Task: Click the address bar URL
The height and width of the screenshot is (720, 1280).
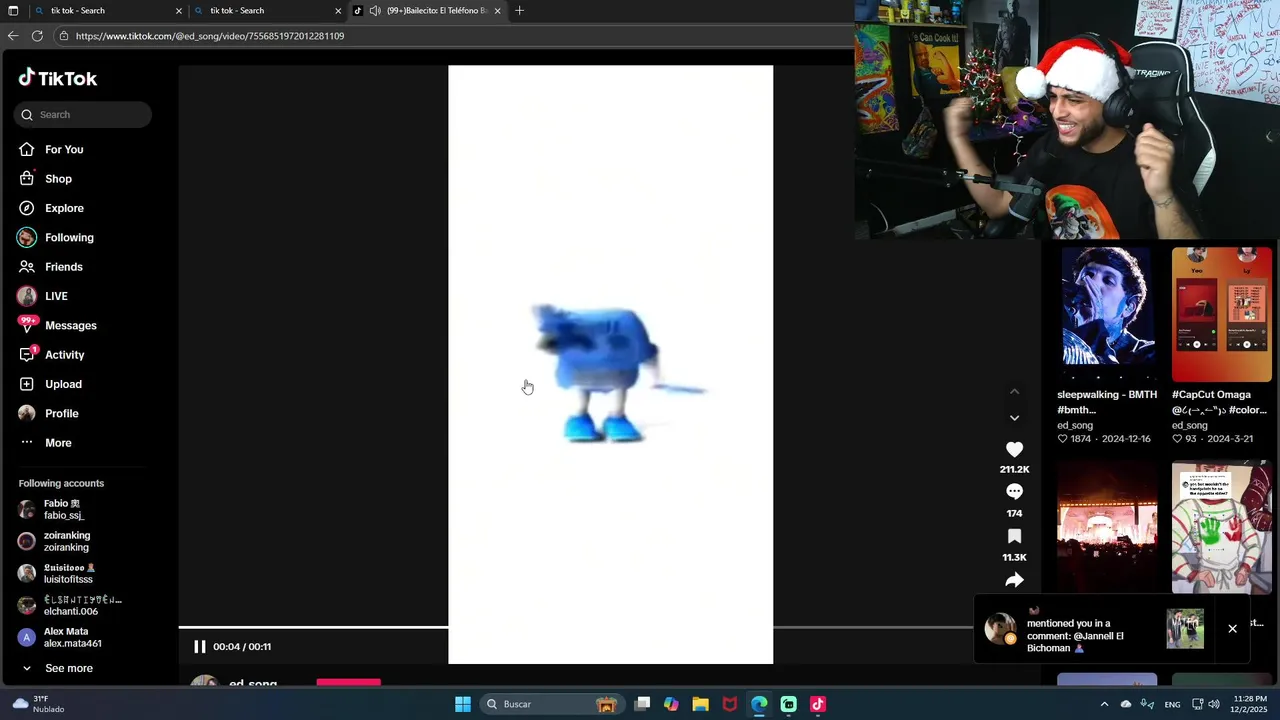Action: (x=210, y=36)
